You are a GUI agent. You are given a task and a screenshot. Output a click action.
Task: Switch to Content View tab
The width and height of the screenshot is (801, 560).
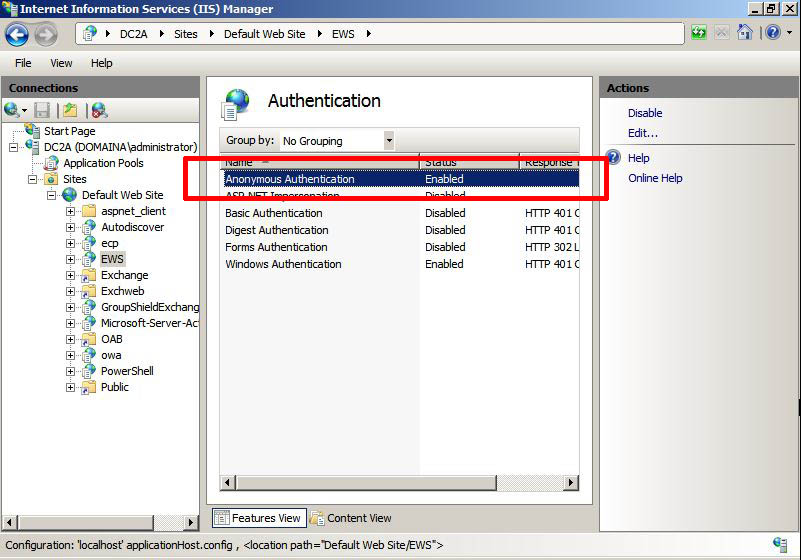350,518
